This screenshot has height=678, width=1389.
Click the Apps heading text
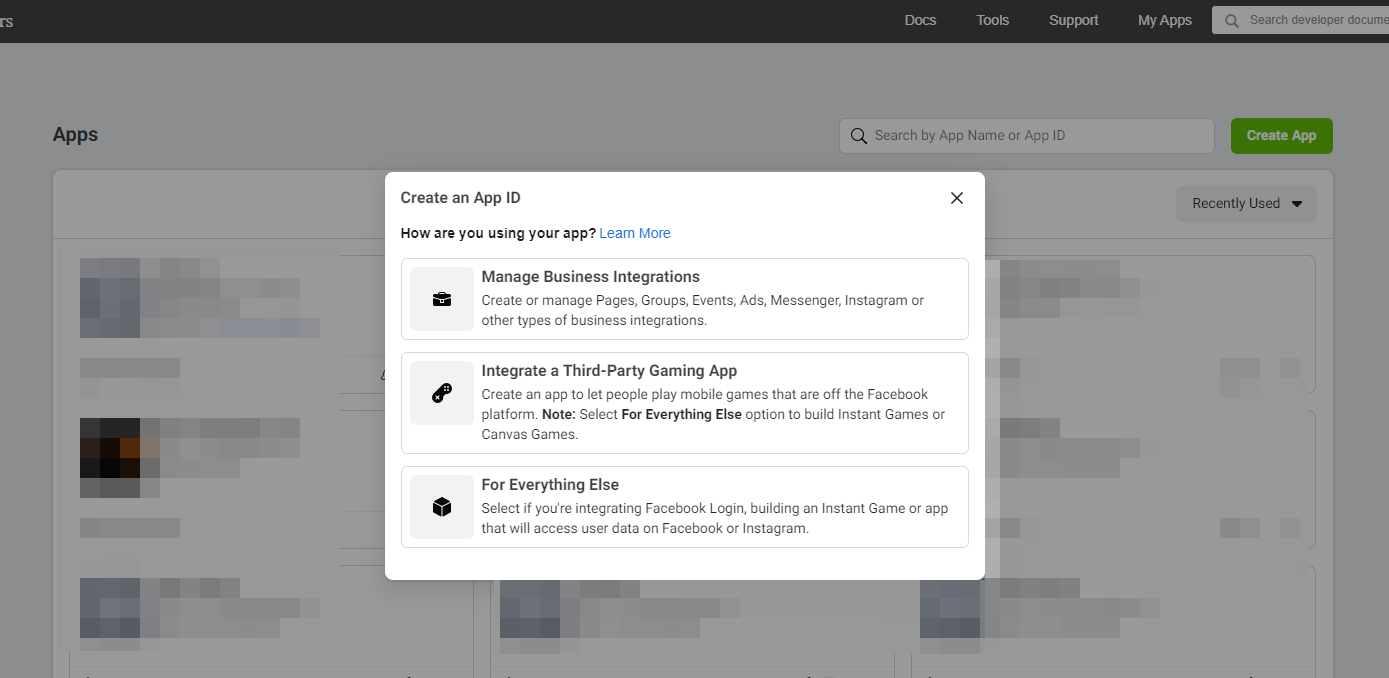(76, 135)
